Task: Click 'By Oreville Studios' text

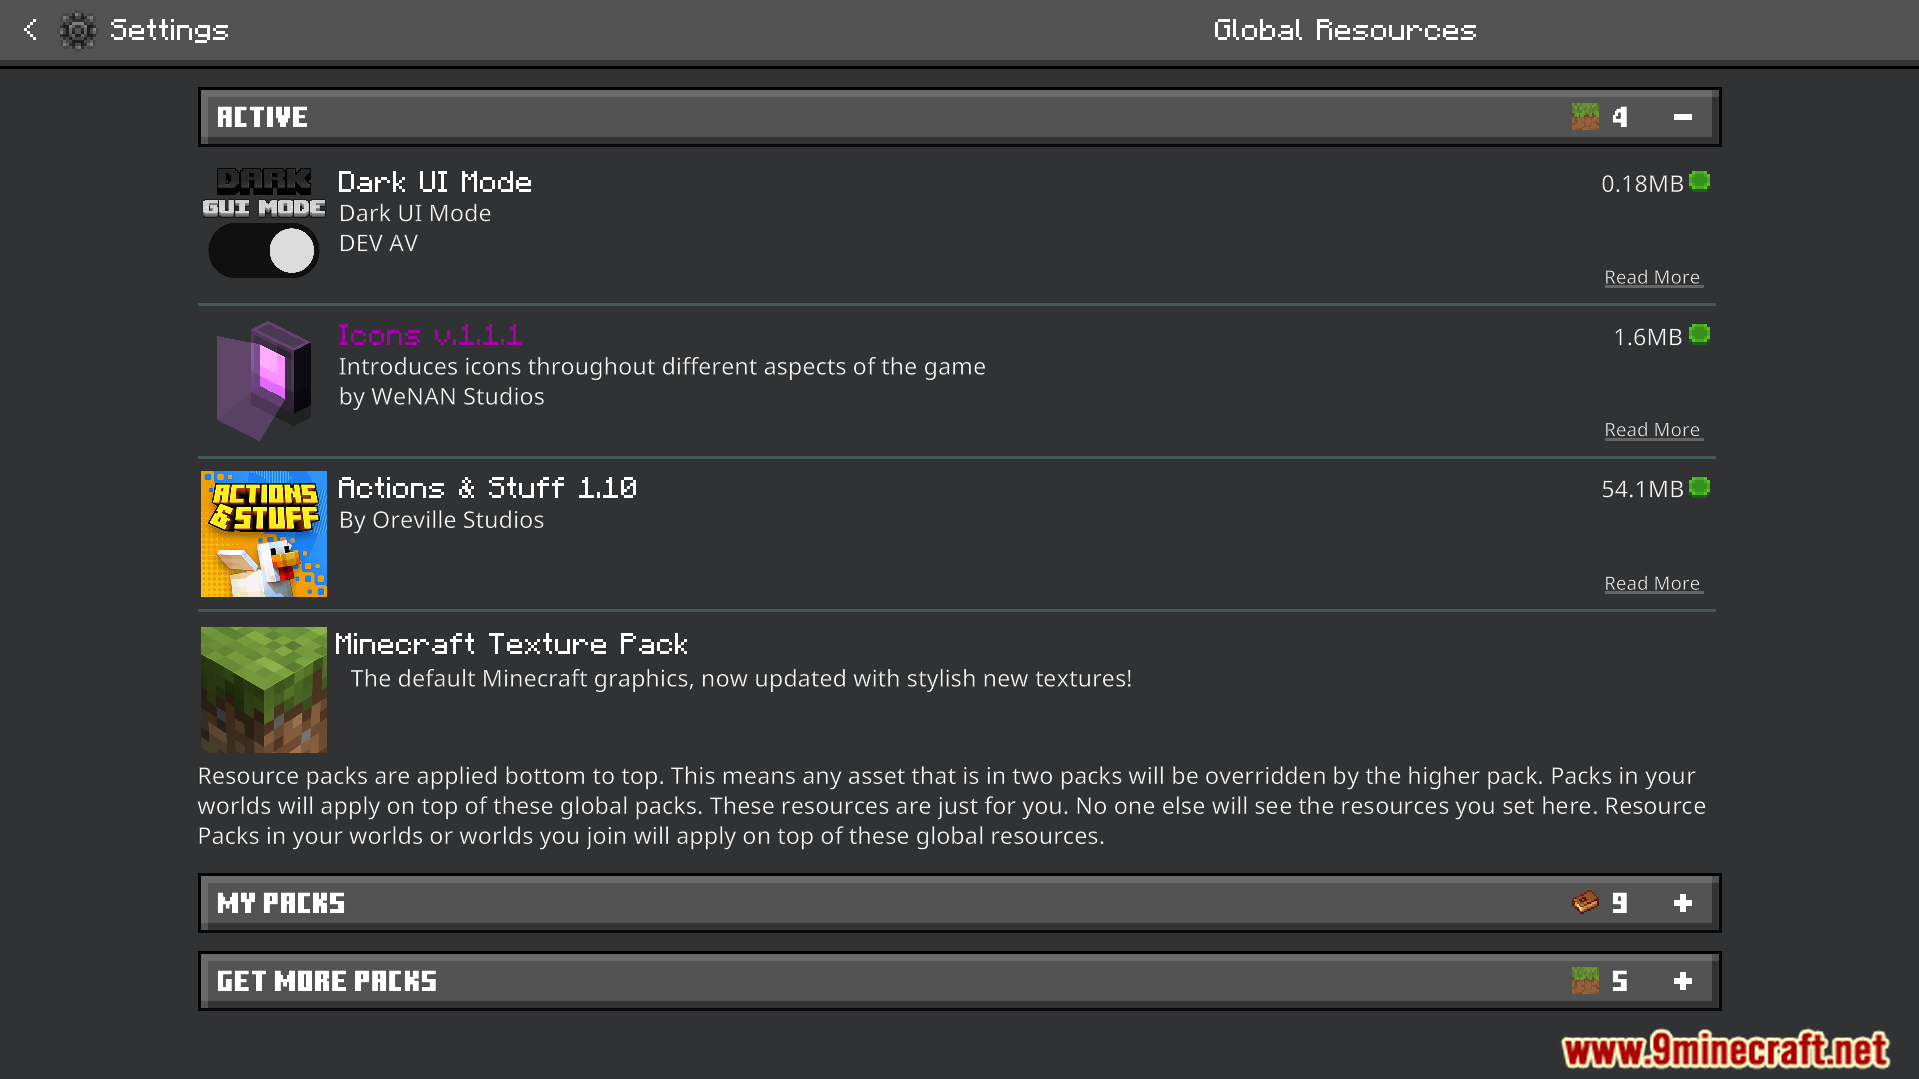Action: [x=442, y=520]
